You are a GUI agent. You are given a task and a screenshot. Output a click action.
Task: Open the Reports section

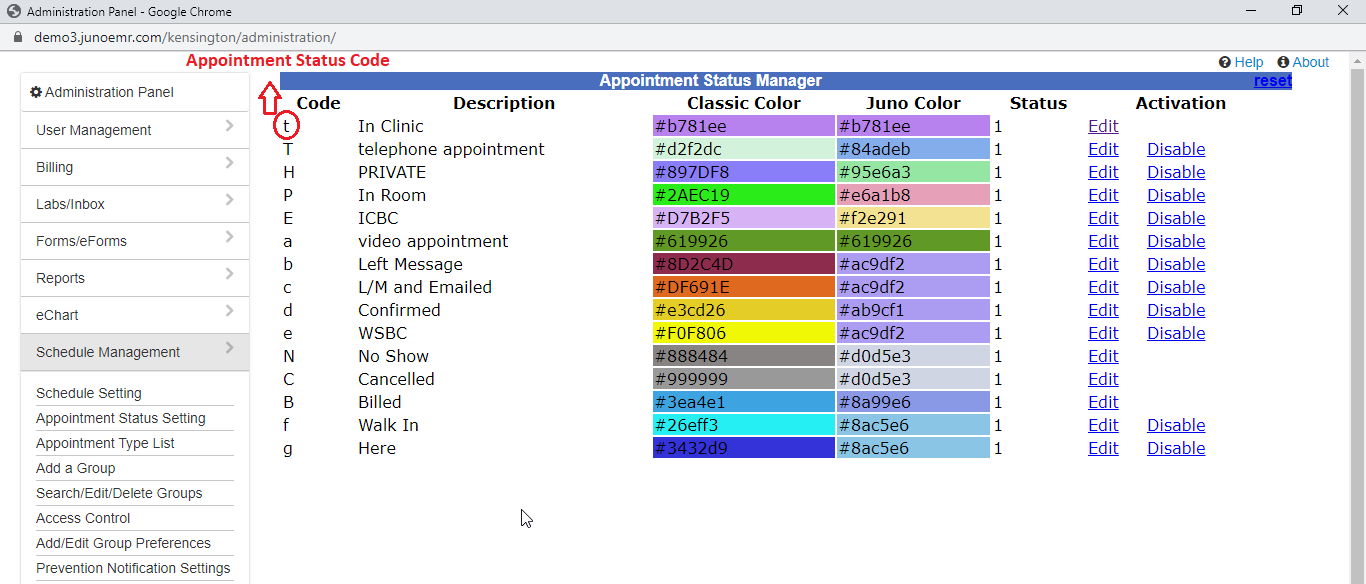[x=134, y=278]
